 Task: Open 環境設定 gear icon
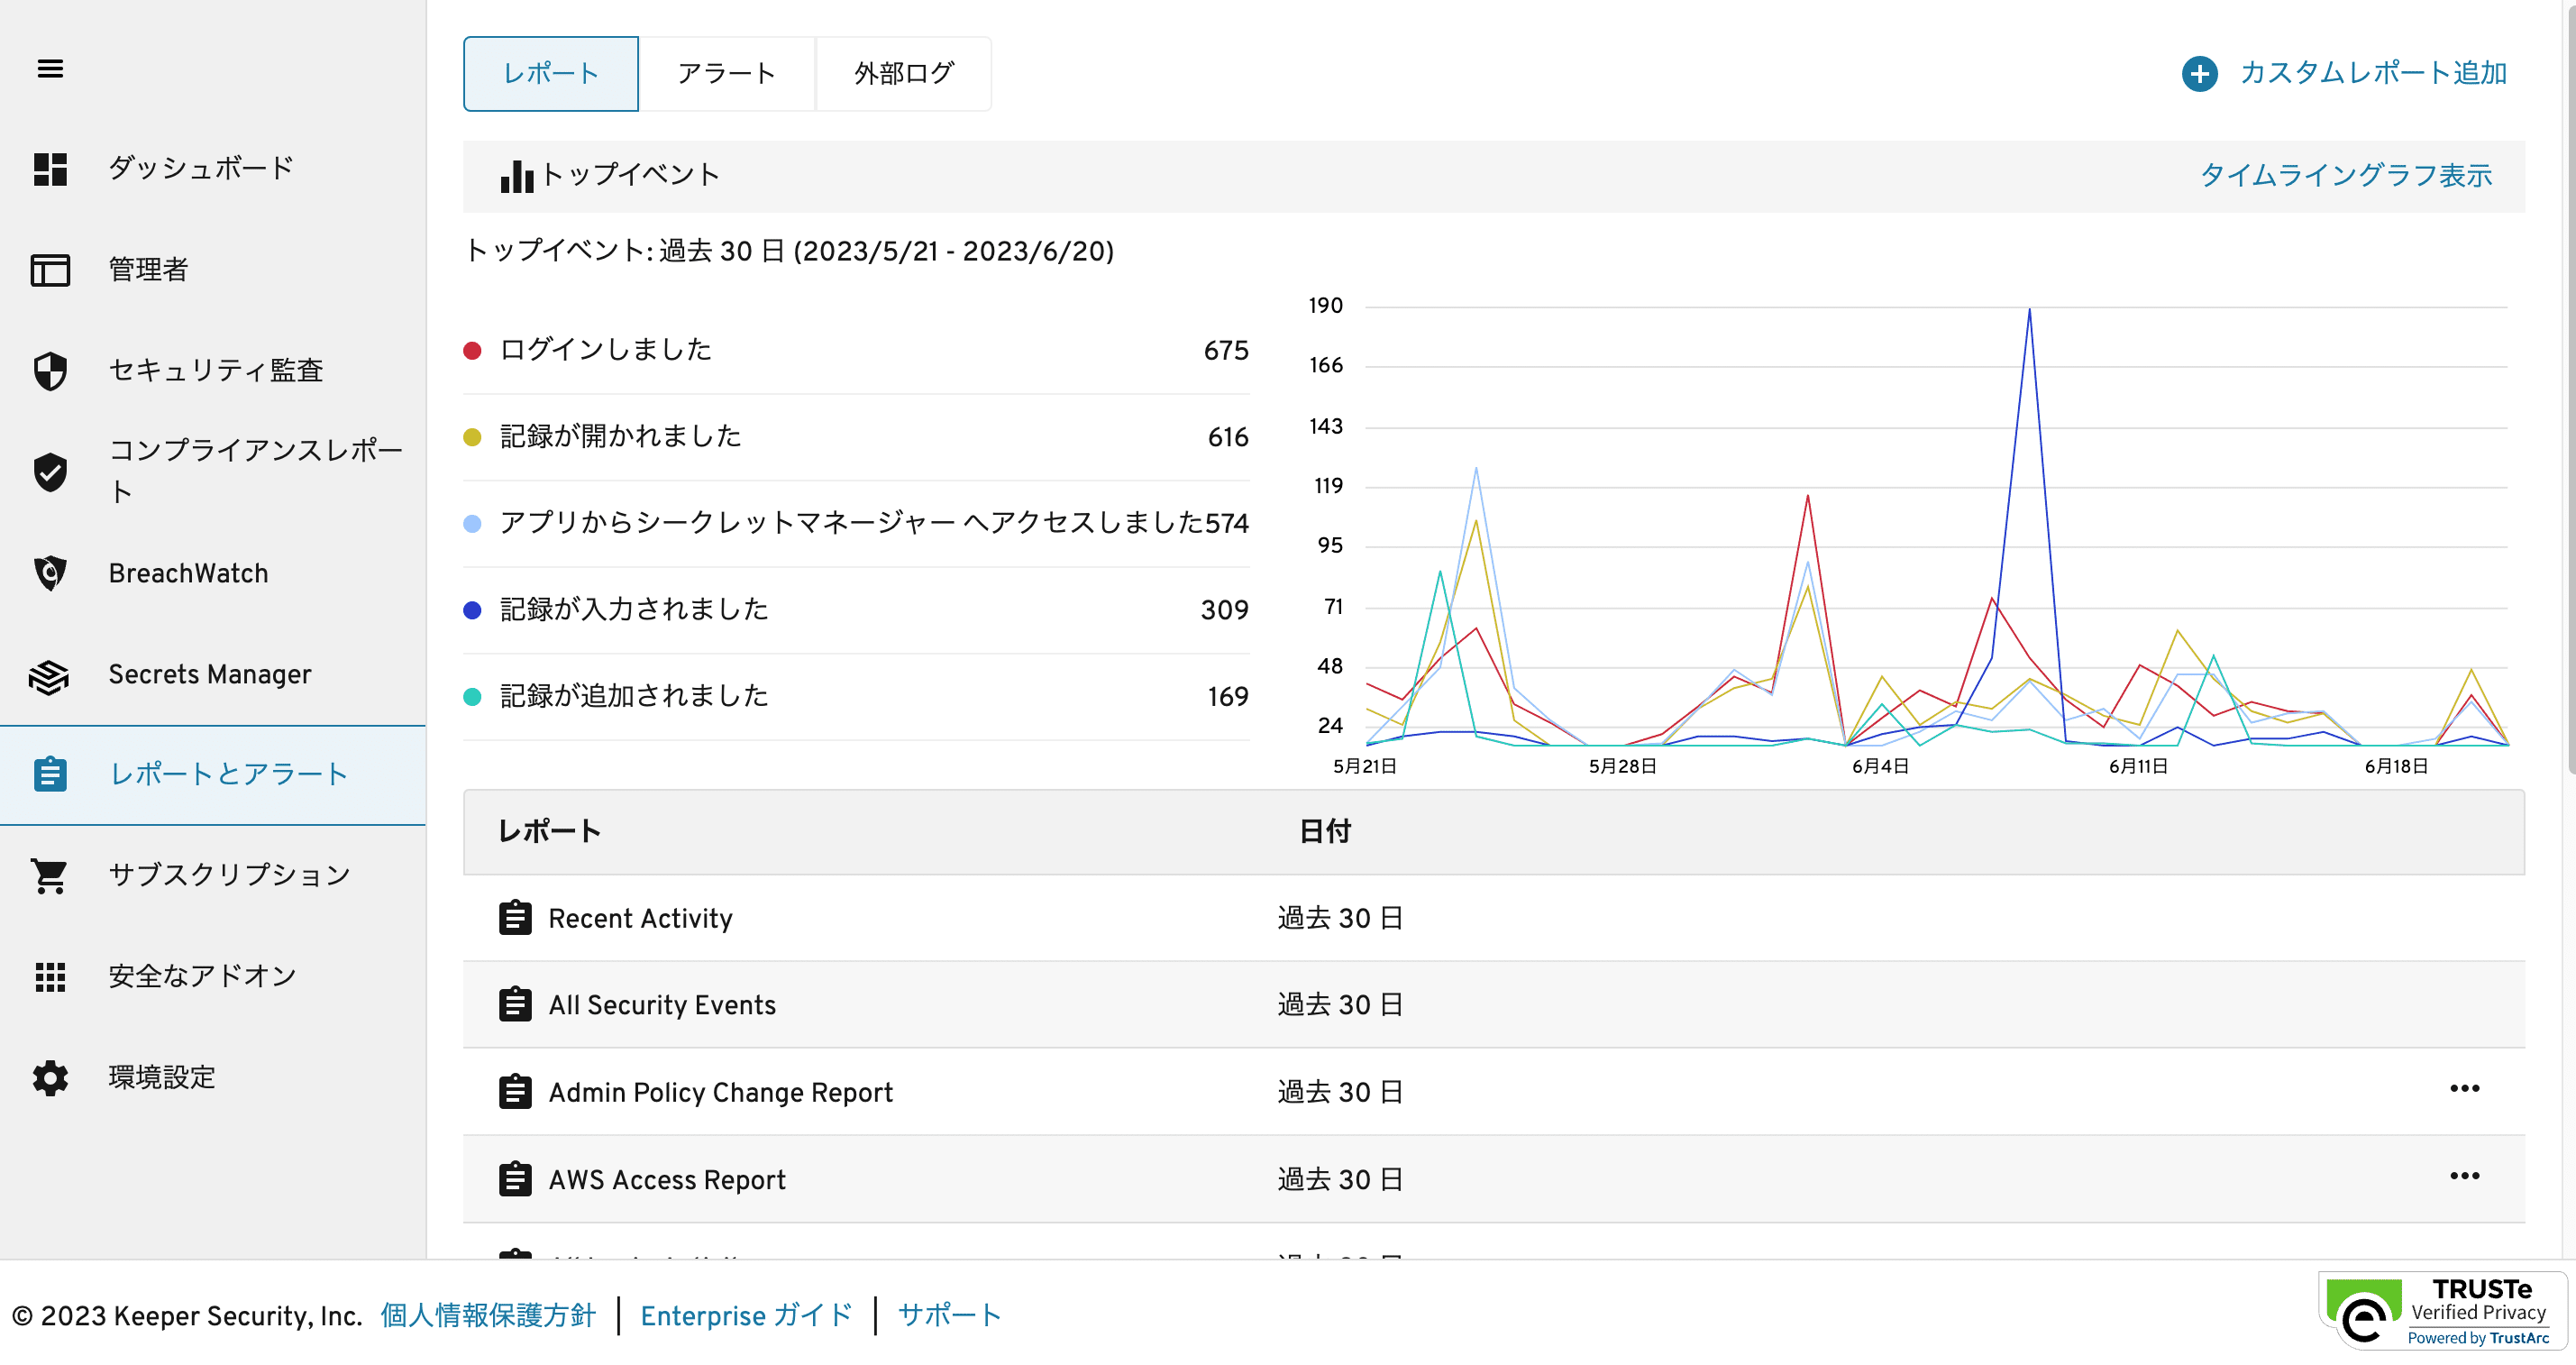click(x=50, y=1077)
